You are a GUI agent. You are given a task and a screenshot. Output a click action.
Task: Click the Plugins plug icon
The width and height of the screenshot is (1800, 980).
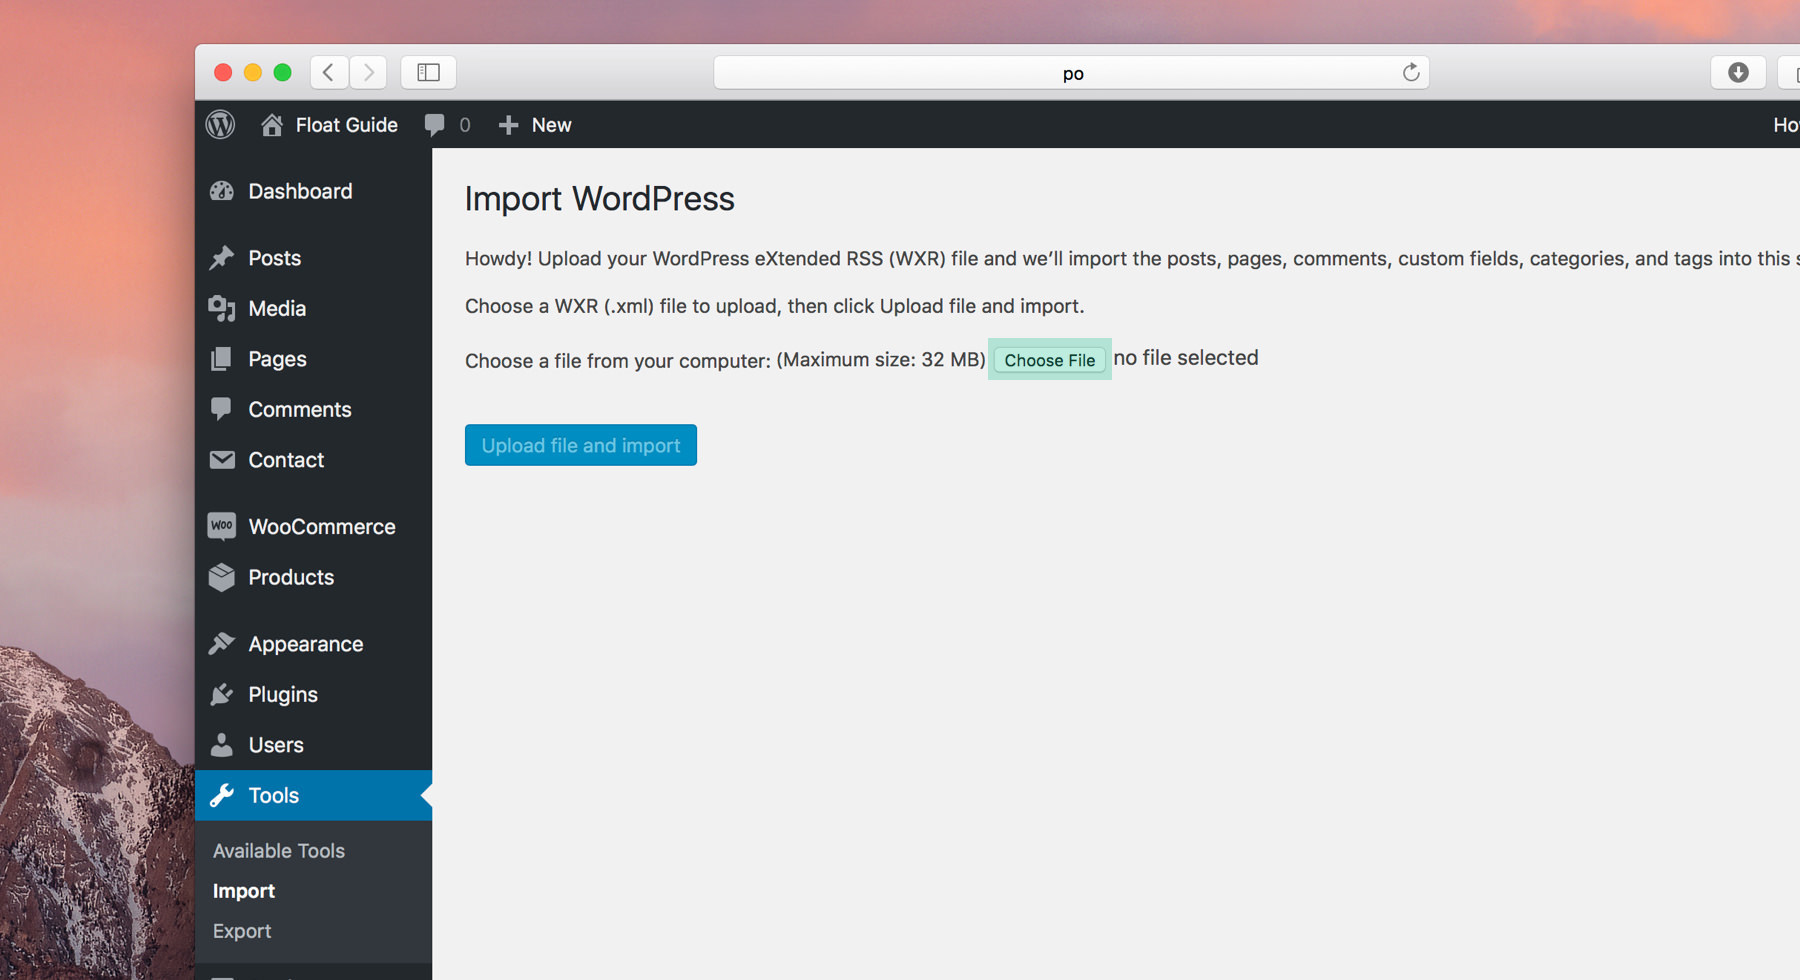pyautogui.click(x=222, y=694)
